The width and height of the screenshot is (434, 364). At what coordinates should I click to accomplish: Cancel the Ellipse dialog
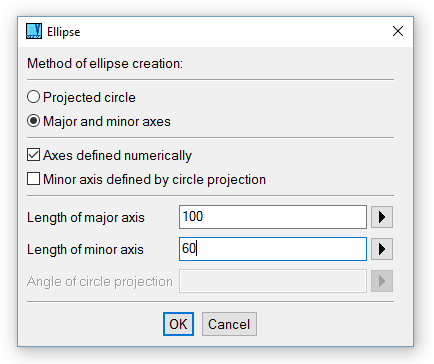click(x=229, y=324)
